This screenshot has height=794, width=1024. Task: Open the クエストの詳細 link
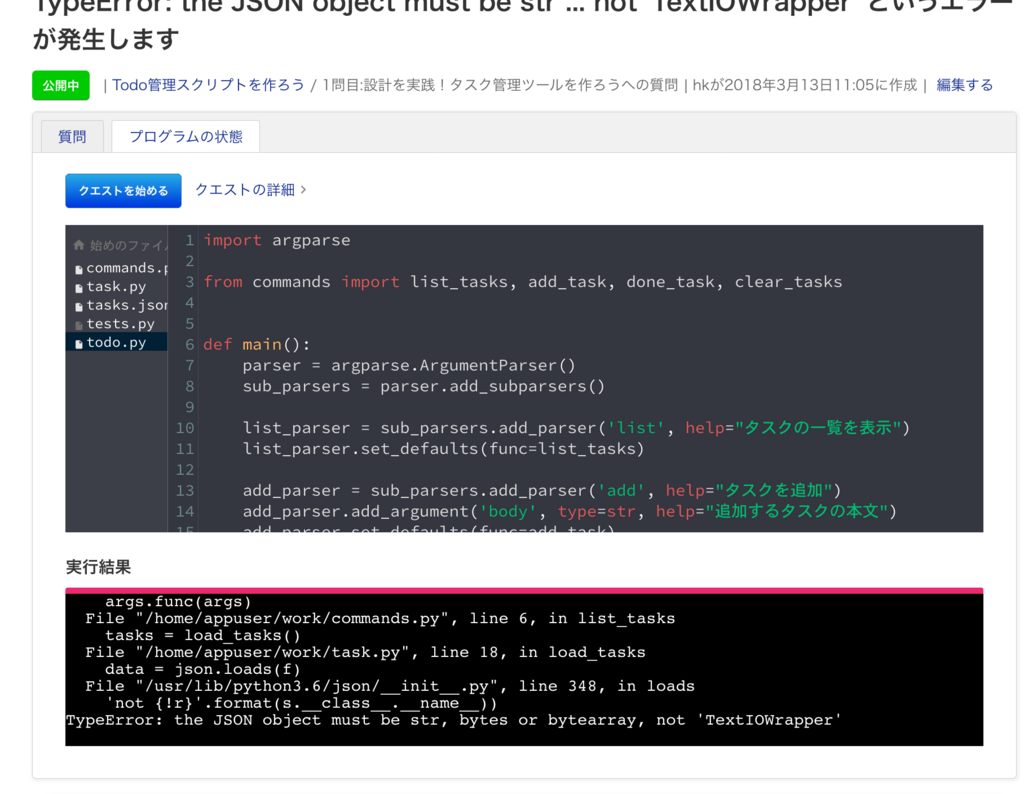245,190
